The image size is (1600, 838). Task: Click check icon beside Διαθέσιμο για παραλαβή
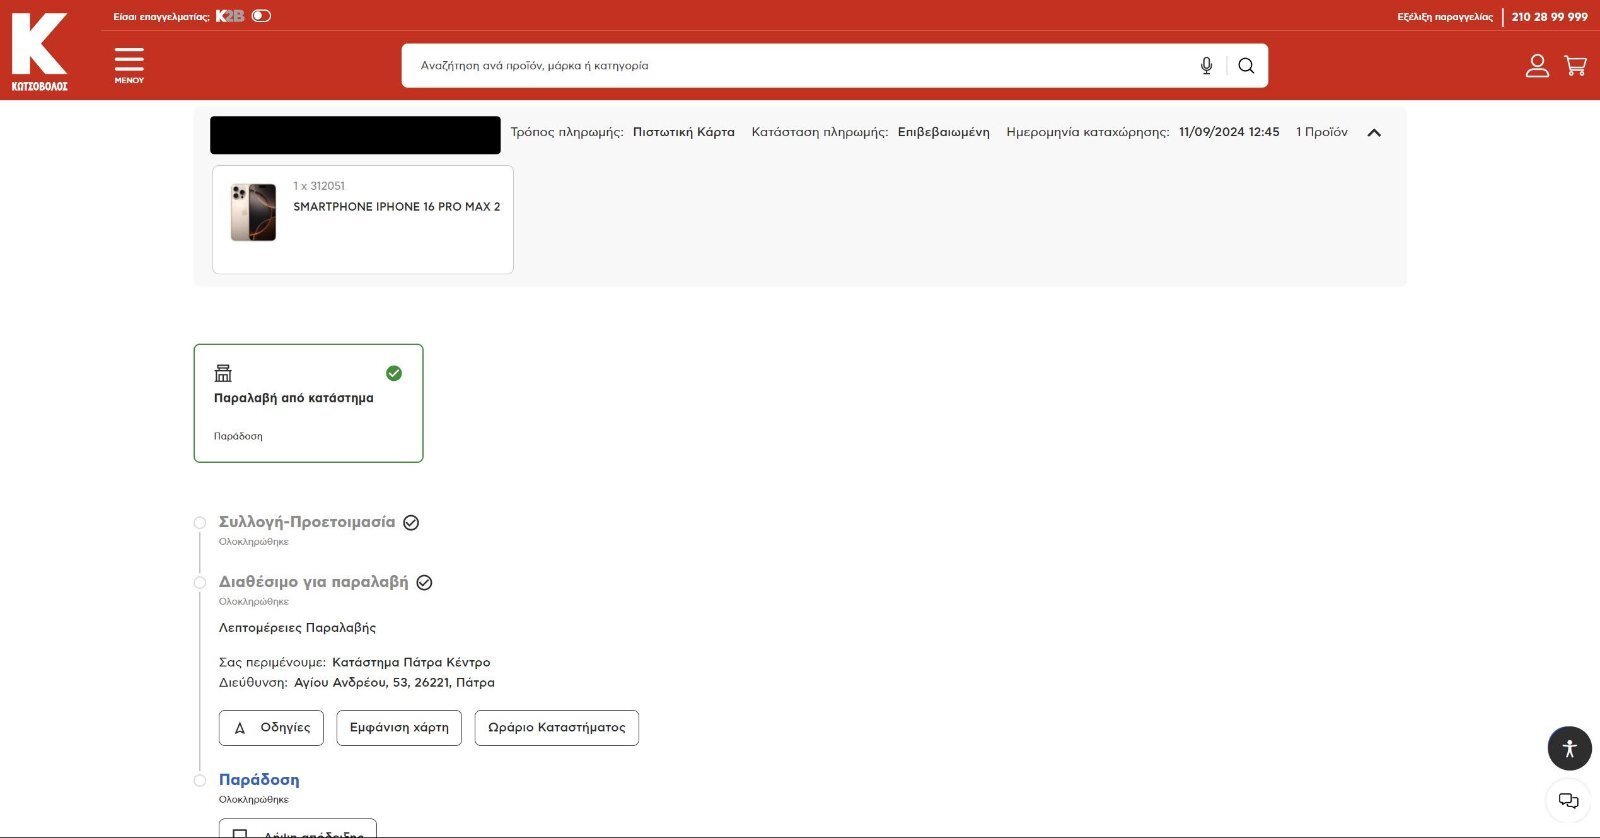[424, 582]
